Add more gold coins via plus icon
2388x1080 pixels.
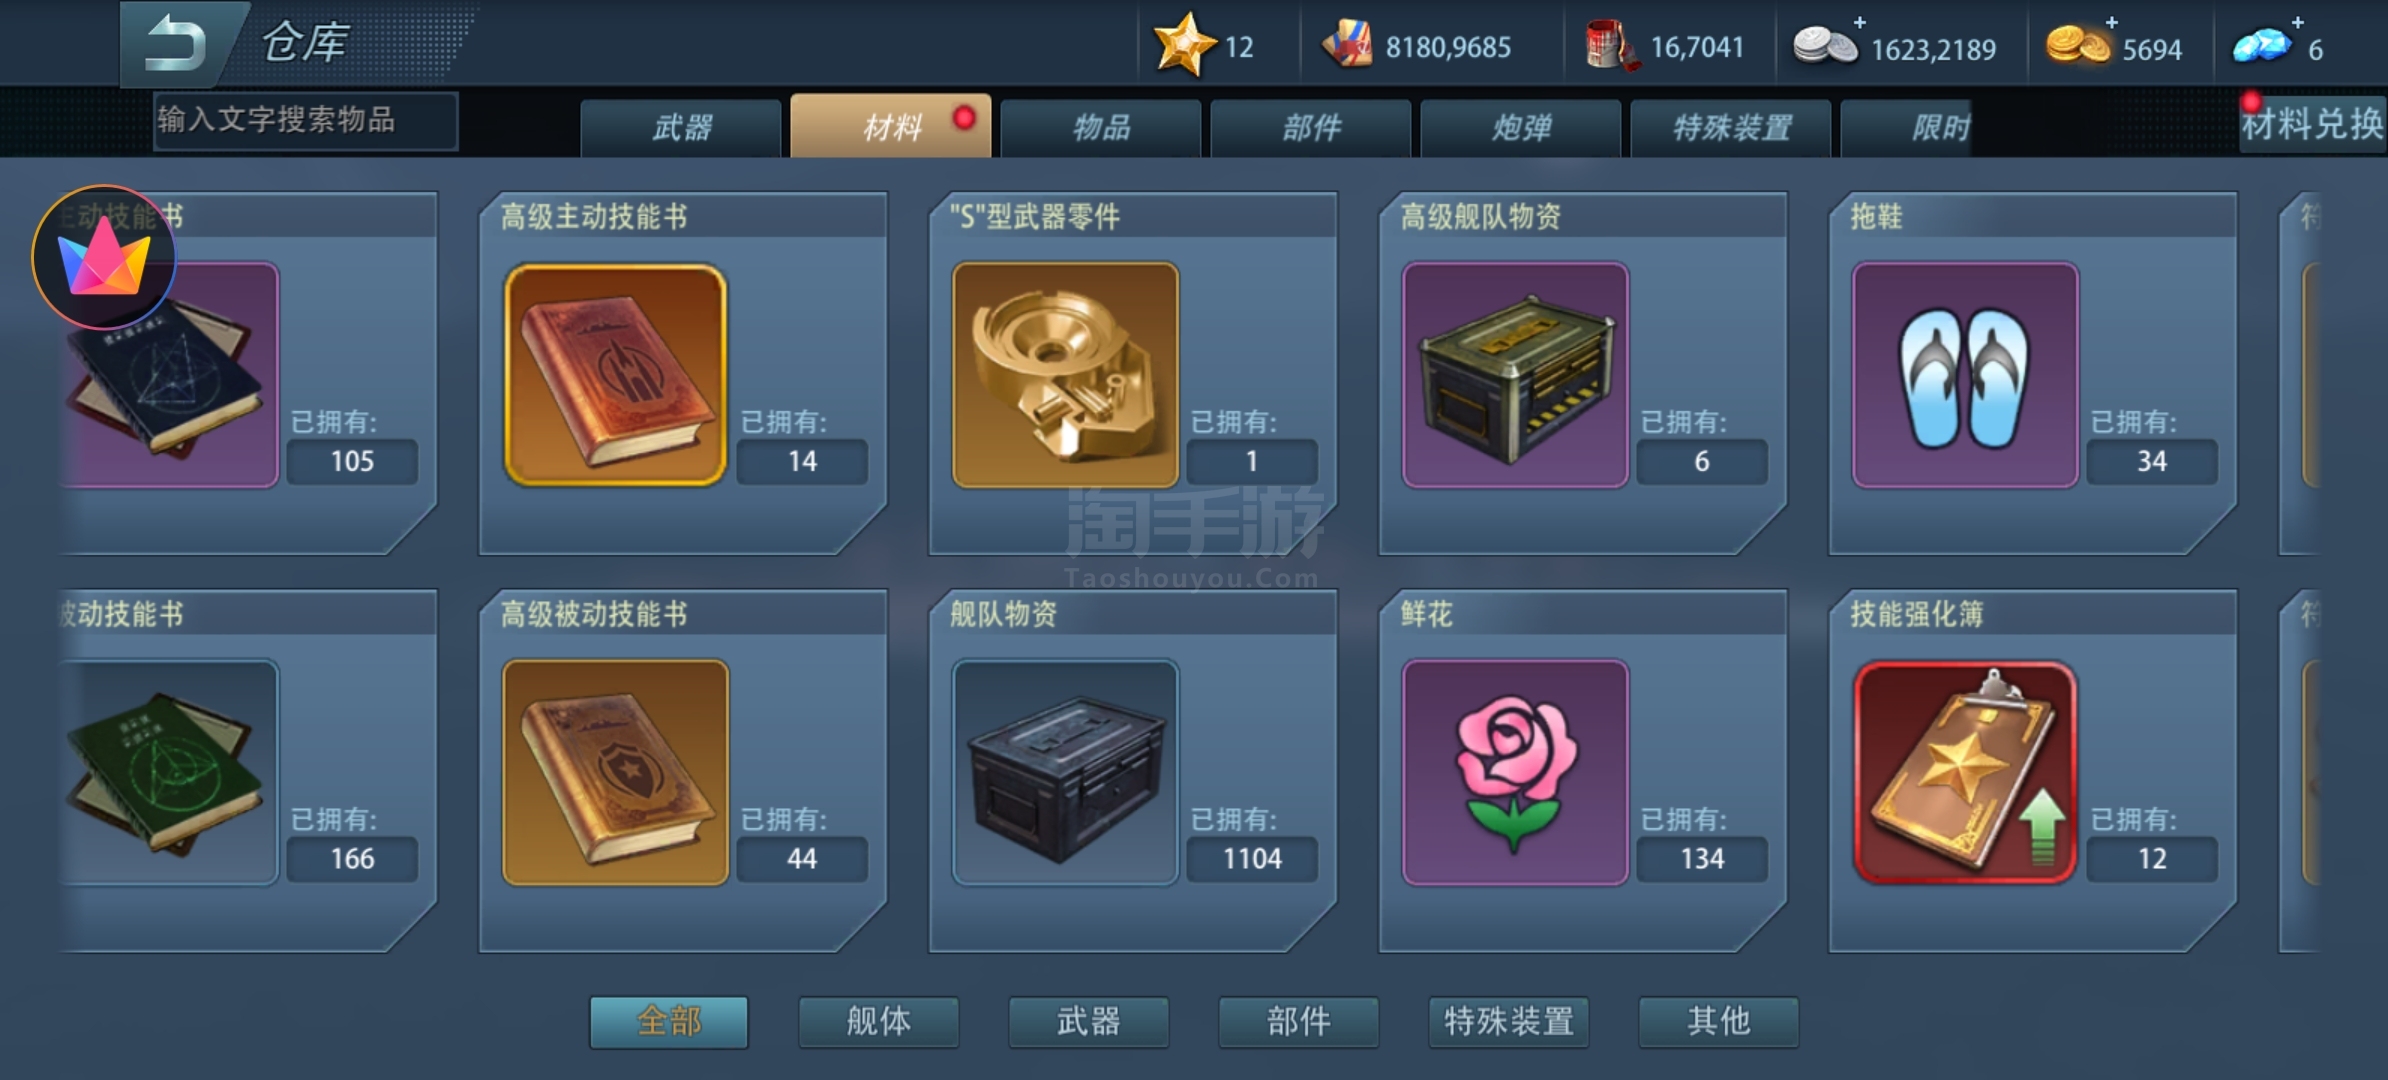coord(2111,22)
